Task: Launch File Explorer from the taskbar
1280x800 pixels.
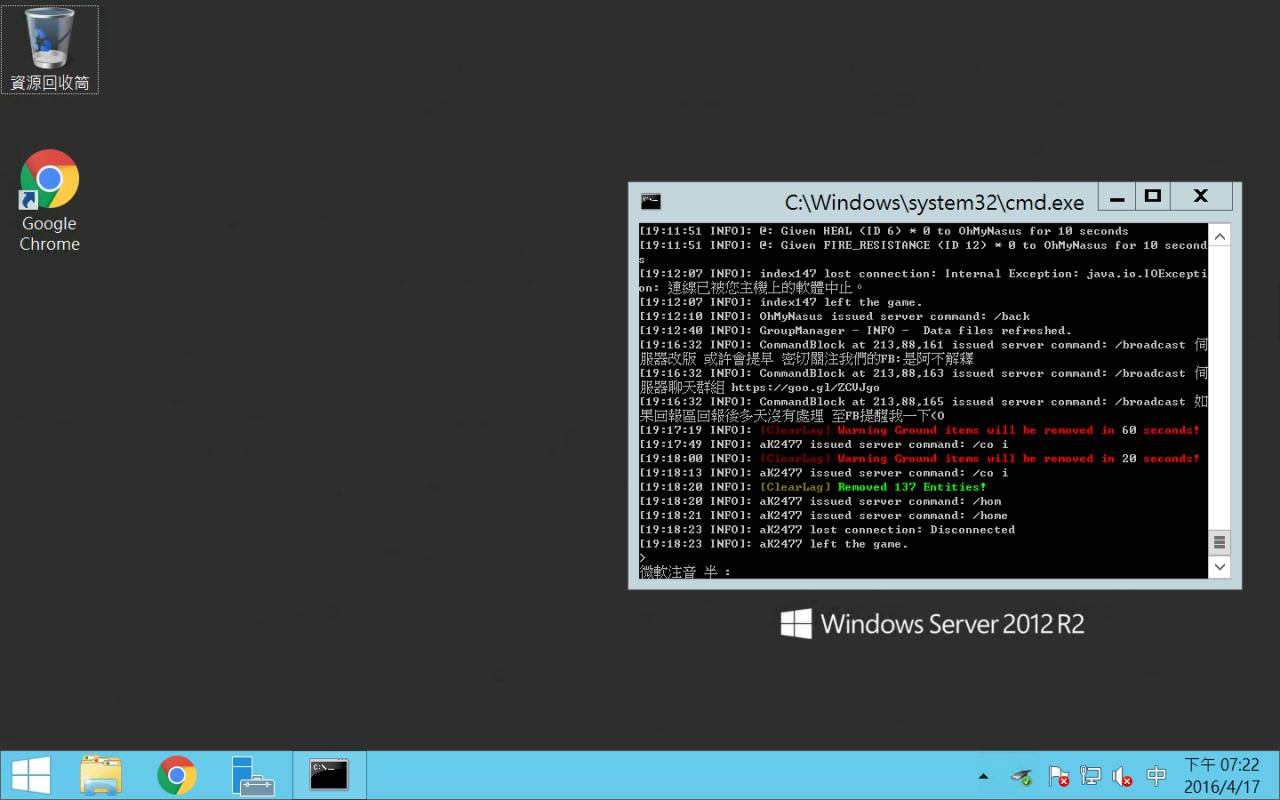Action: (x=100, y=775)
